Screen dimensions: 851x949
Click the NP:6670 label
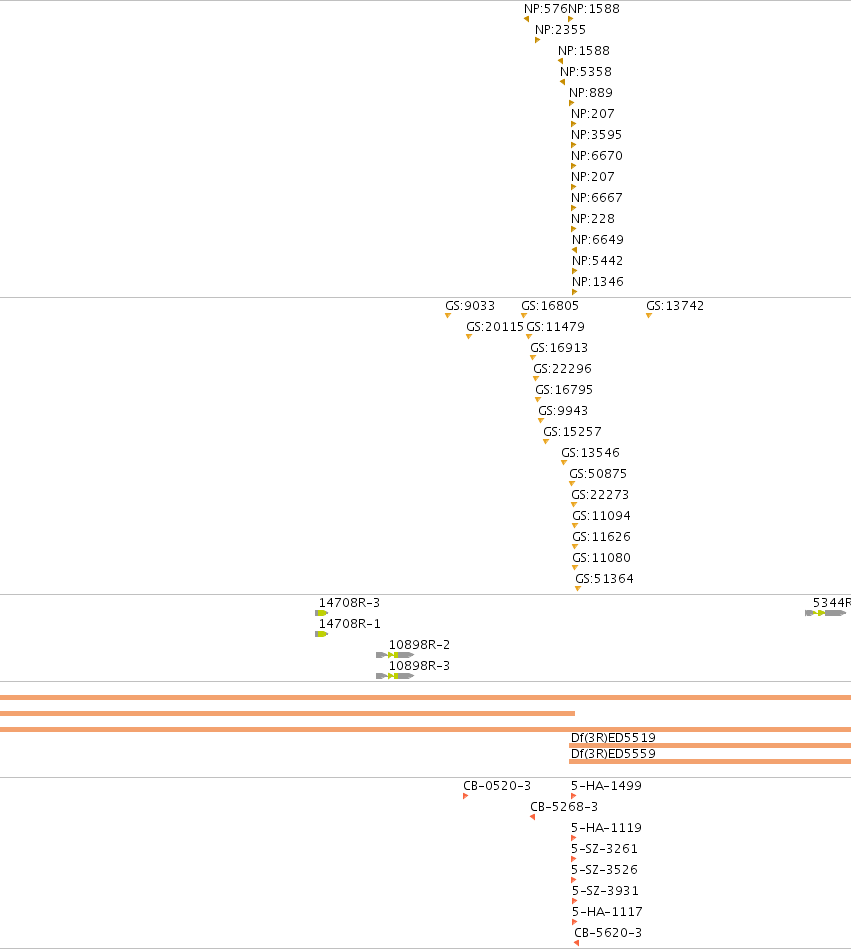click(x=597, y=156)
